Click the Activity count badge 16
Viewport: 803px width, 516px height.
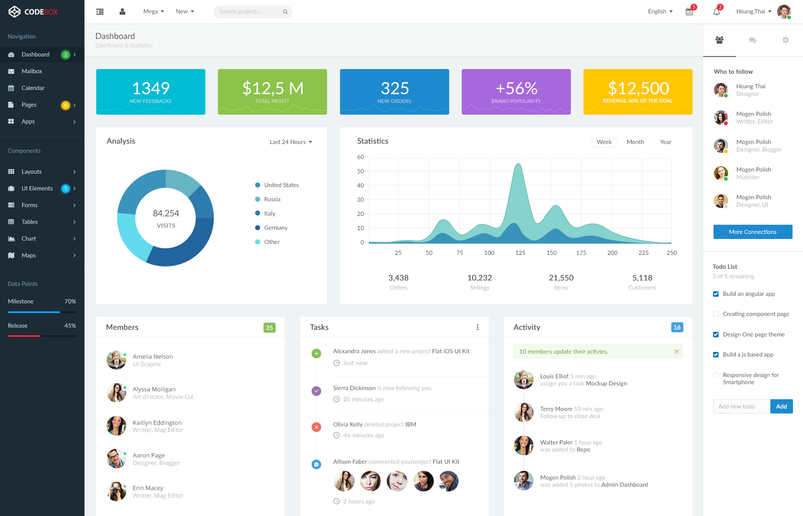677,327
